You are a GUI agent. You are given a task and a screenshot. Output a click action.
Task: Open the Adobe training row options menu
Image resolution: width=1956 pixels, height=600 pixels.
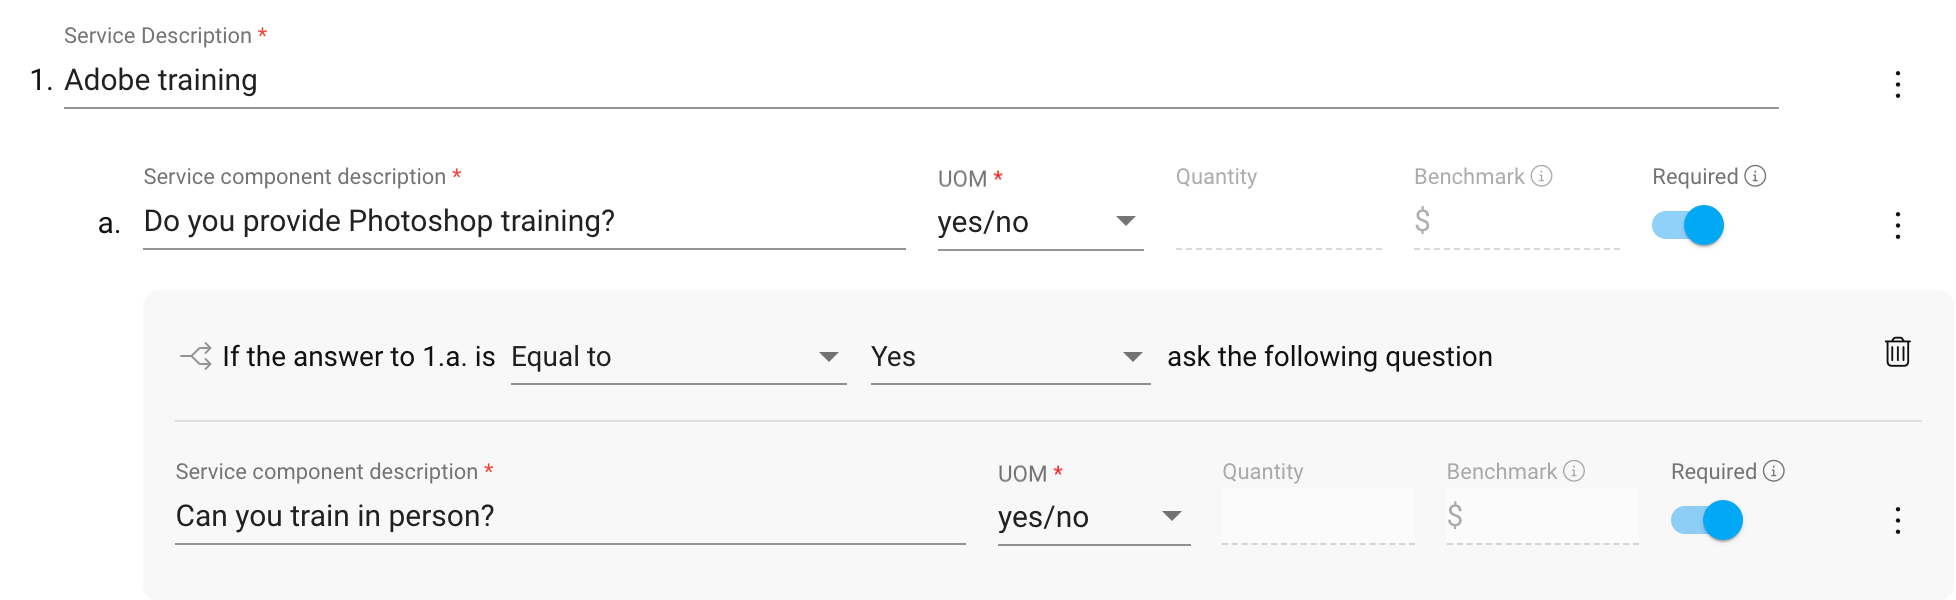click(x=1897, y=84)
